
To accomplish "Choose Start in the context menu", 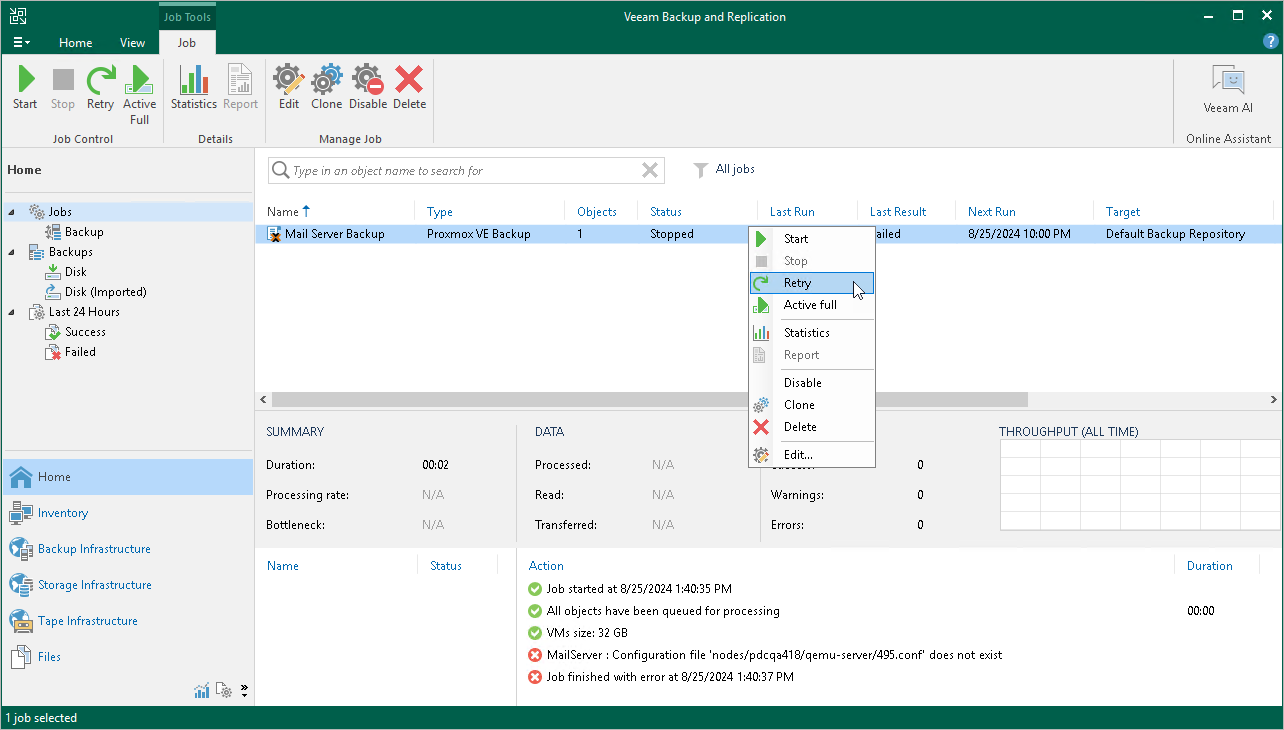I will [x=812, y=239].
